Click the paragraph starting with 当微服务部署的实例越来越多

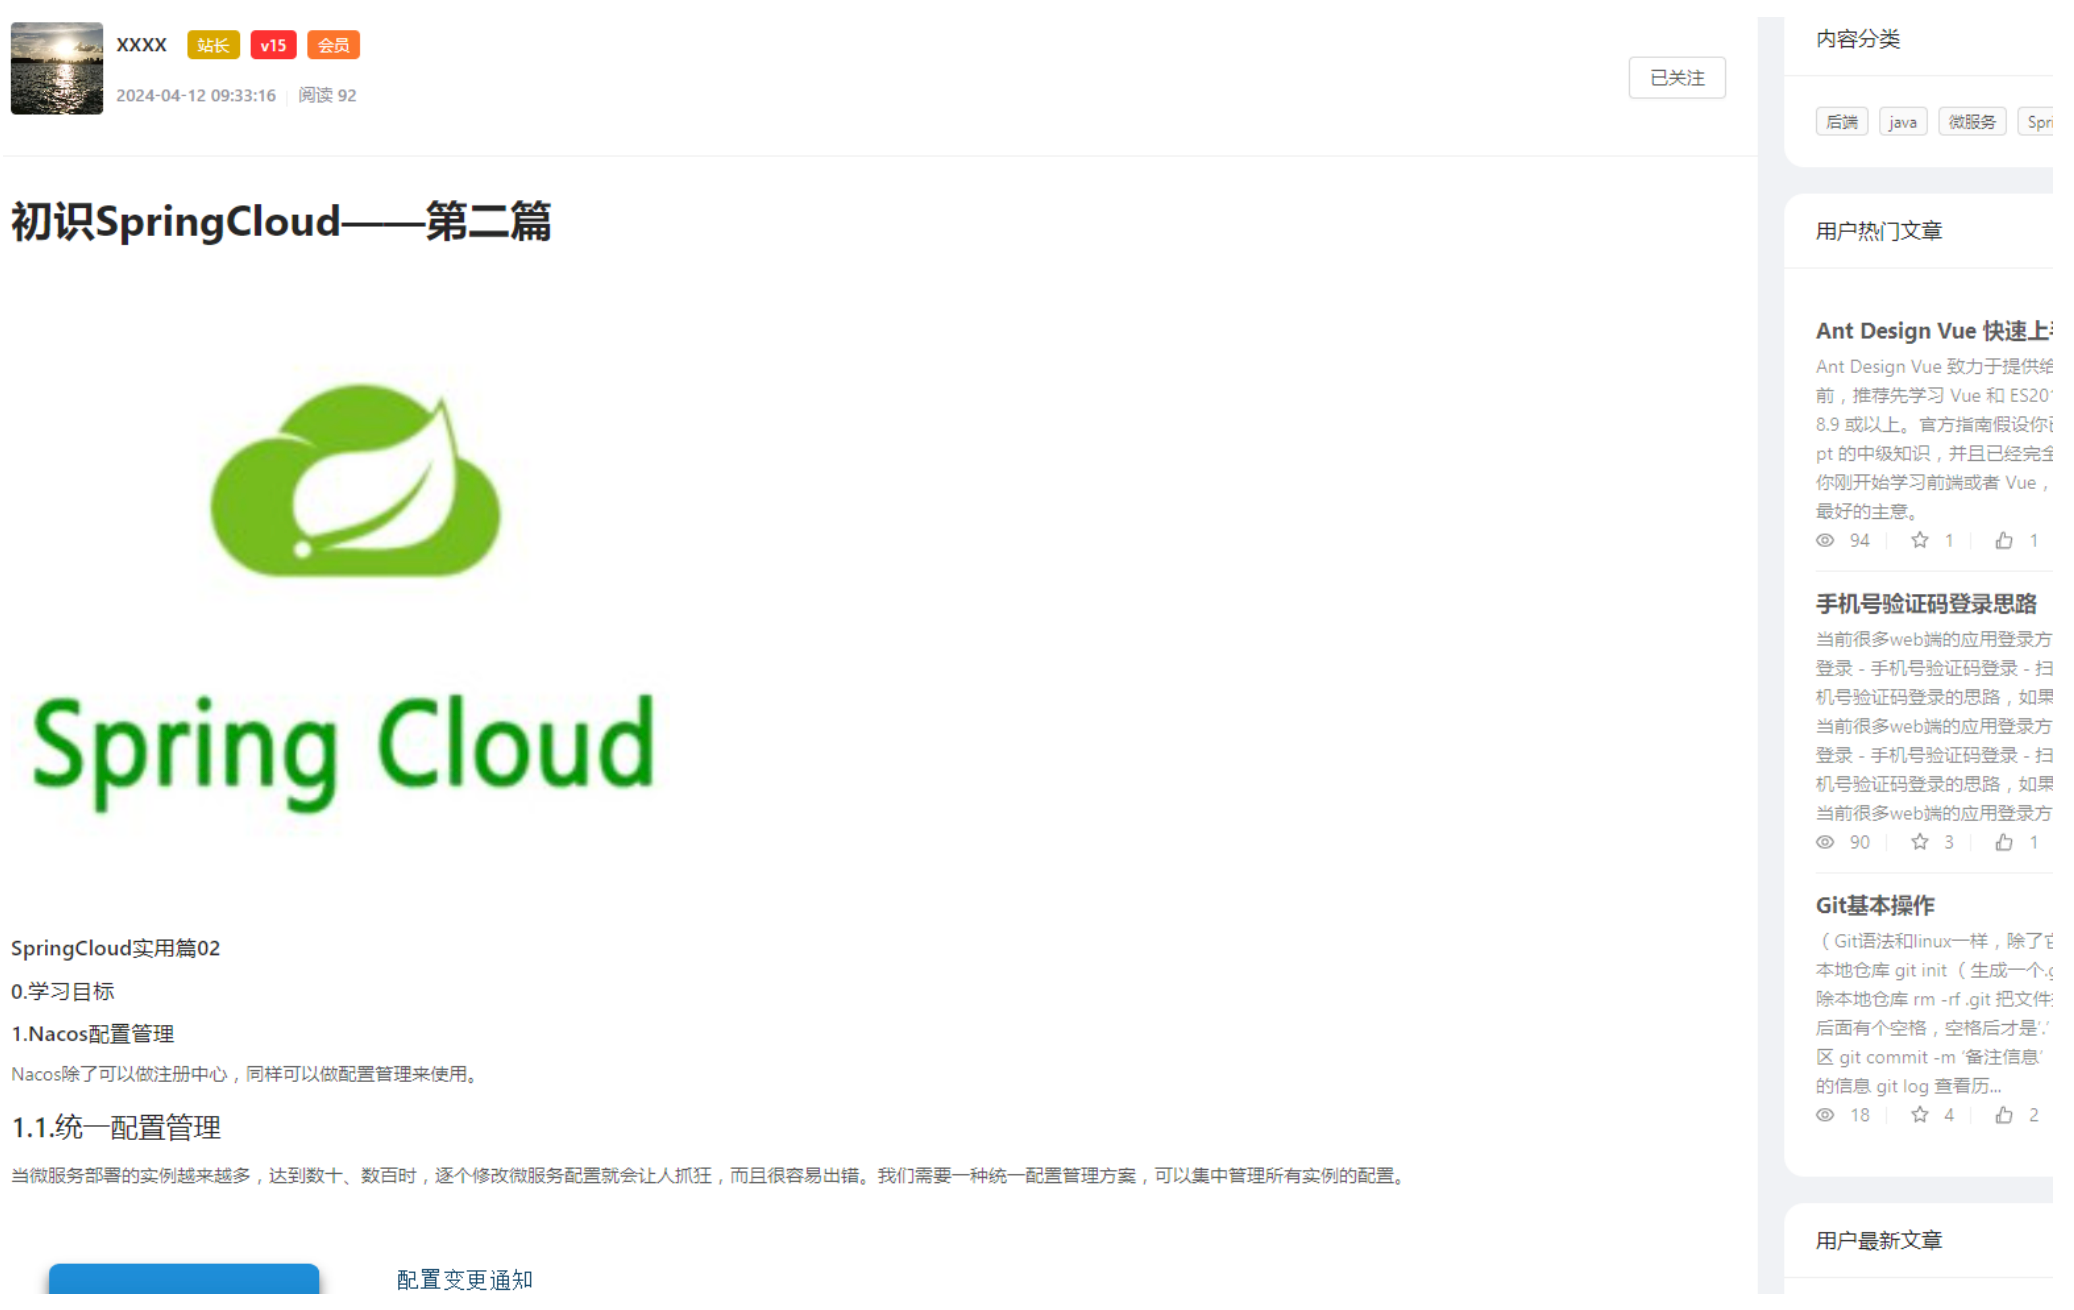[x=711, y=1177]
